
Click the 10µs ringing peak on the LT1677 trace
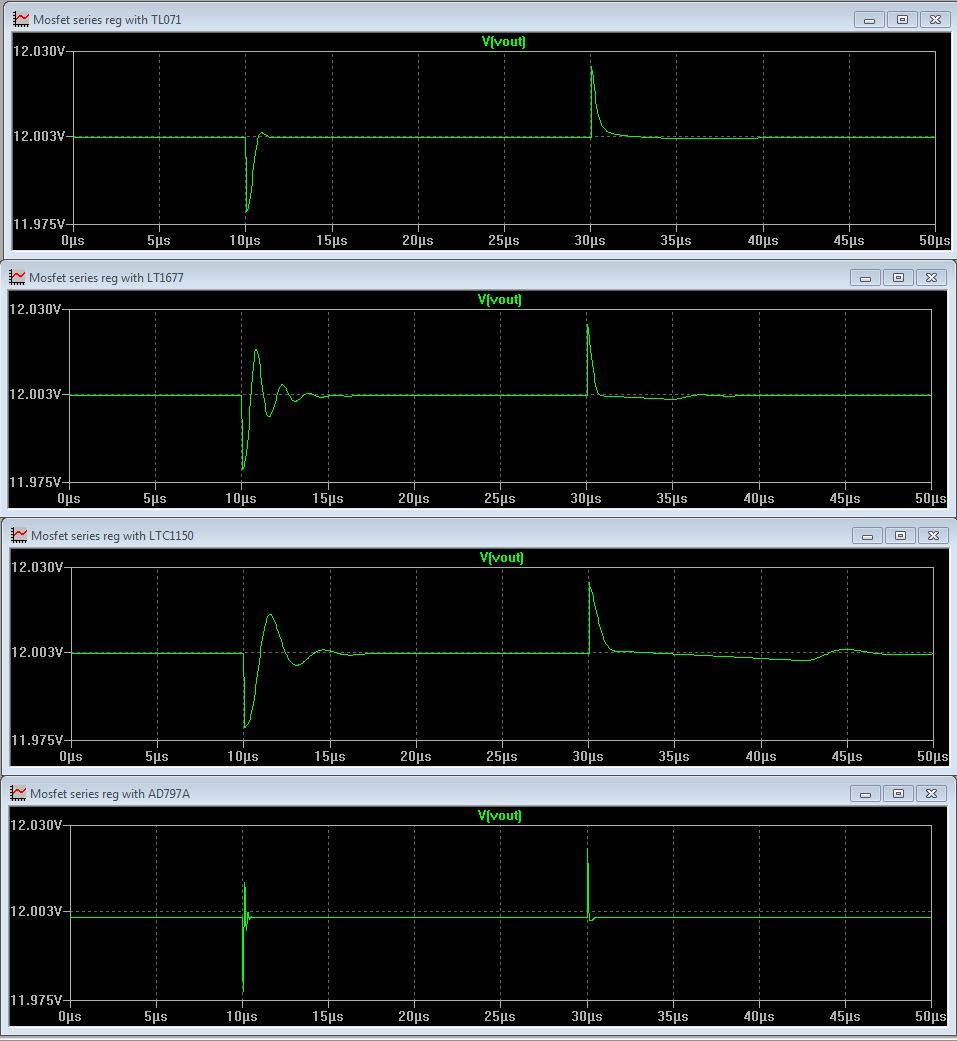click(x=256, y=351)
